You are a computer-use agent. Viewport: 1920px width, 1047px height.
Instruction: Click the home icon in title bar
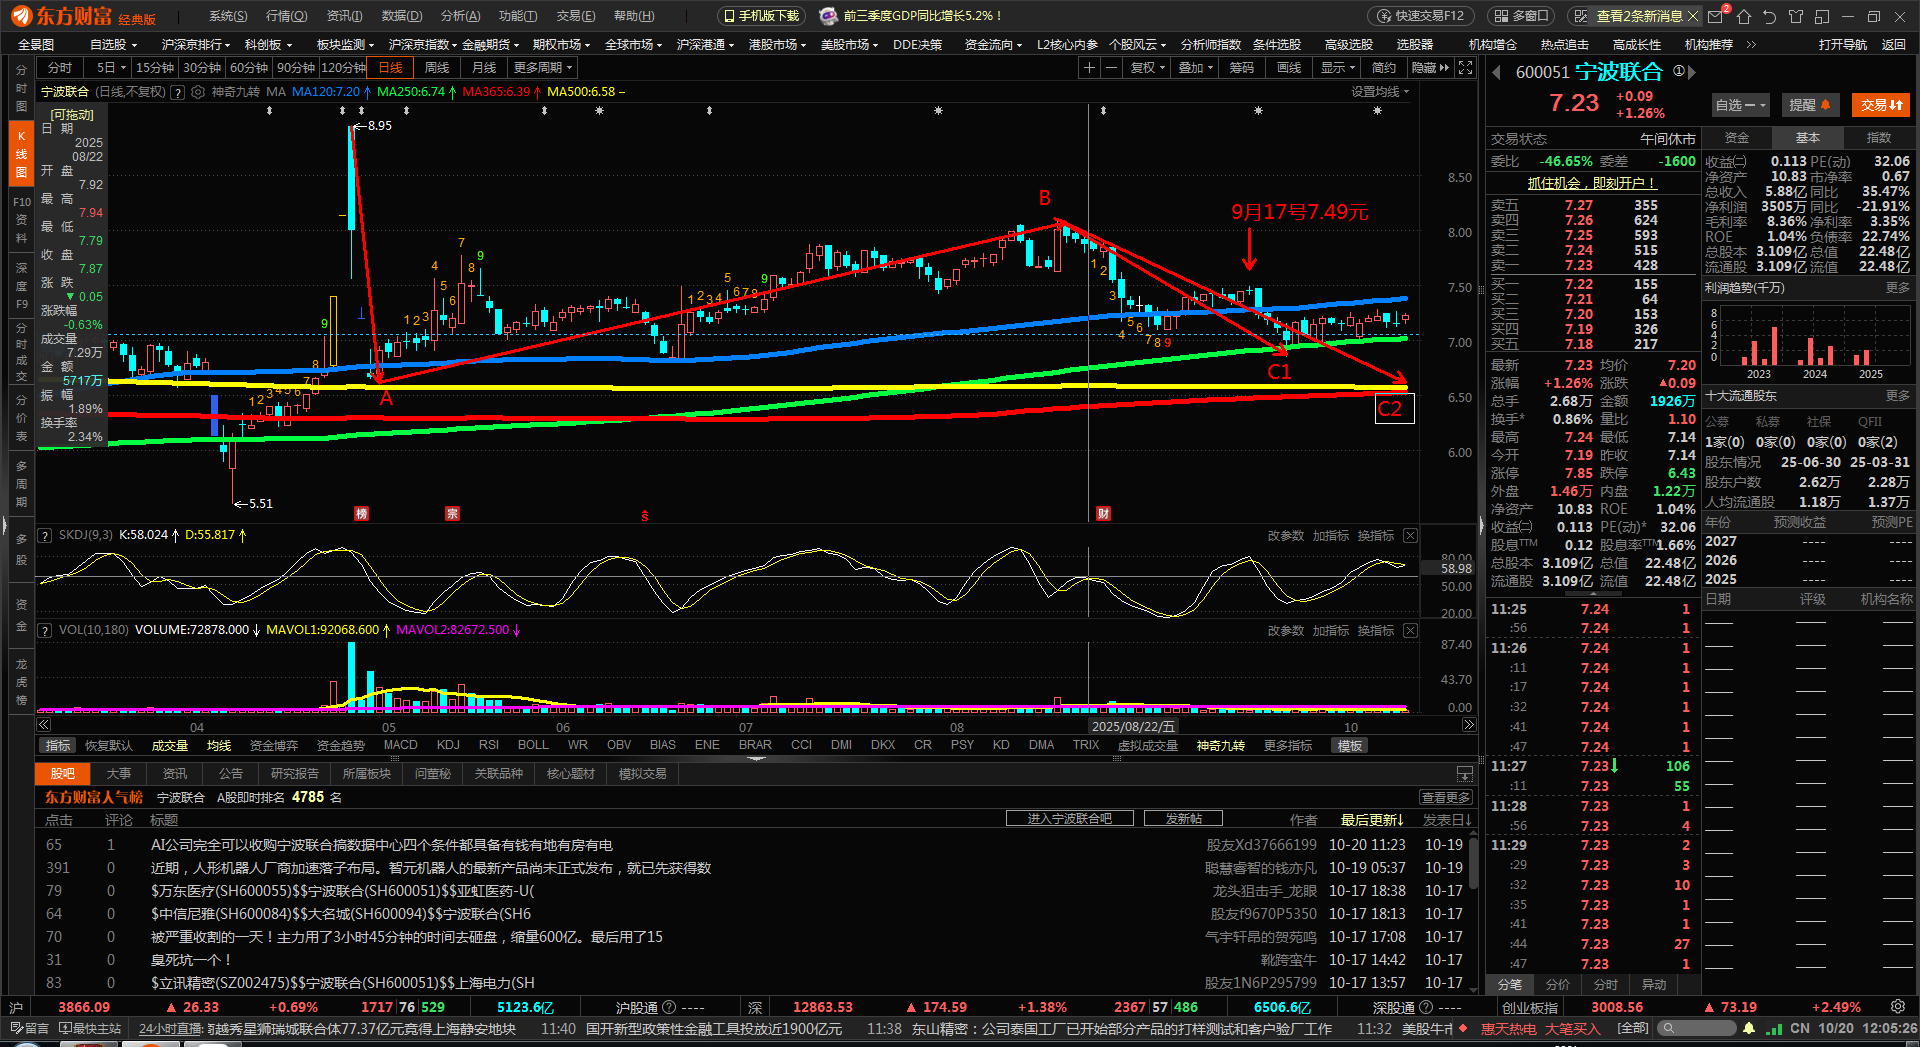(x=1744, y=17)
